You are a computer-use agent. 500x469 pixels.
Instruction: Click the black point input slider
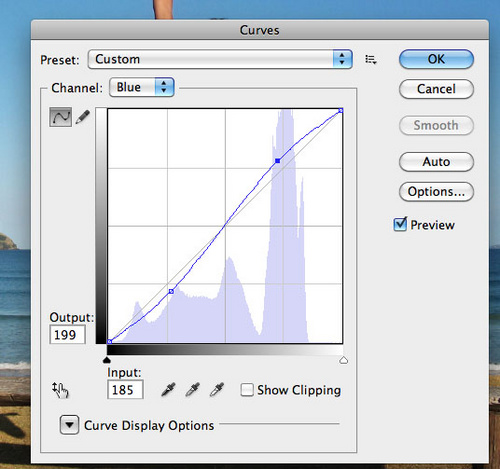107,360
